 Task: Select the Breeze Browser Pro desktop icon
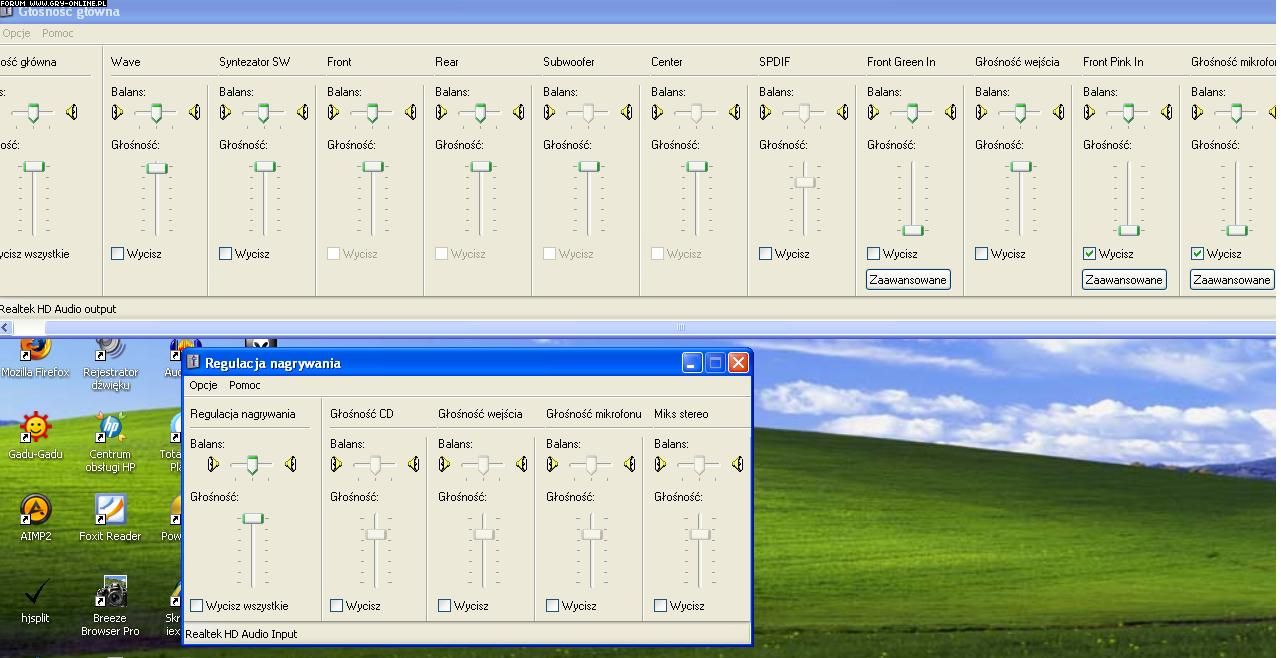[110, 606]
